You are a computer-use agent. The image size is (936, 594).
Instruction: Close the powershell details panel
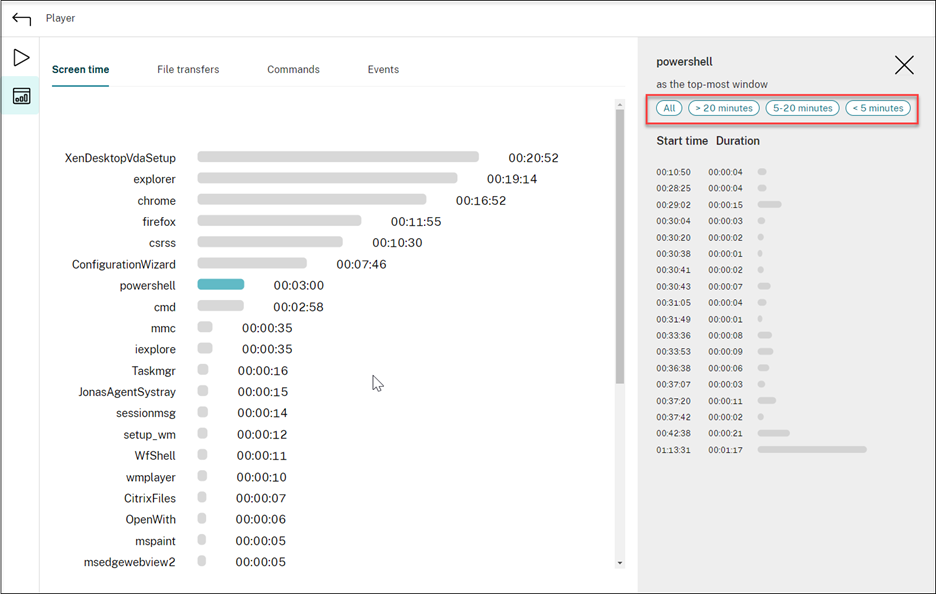pyautogui.click(x=904, y=66)
